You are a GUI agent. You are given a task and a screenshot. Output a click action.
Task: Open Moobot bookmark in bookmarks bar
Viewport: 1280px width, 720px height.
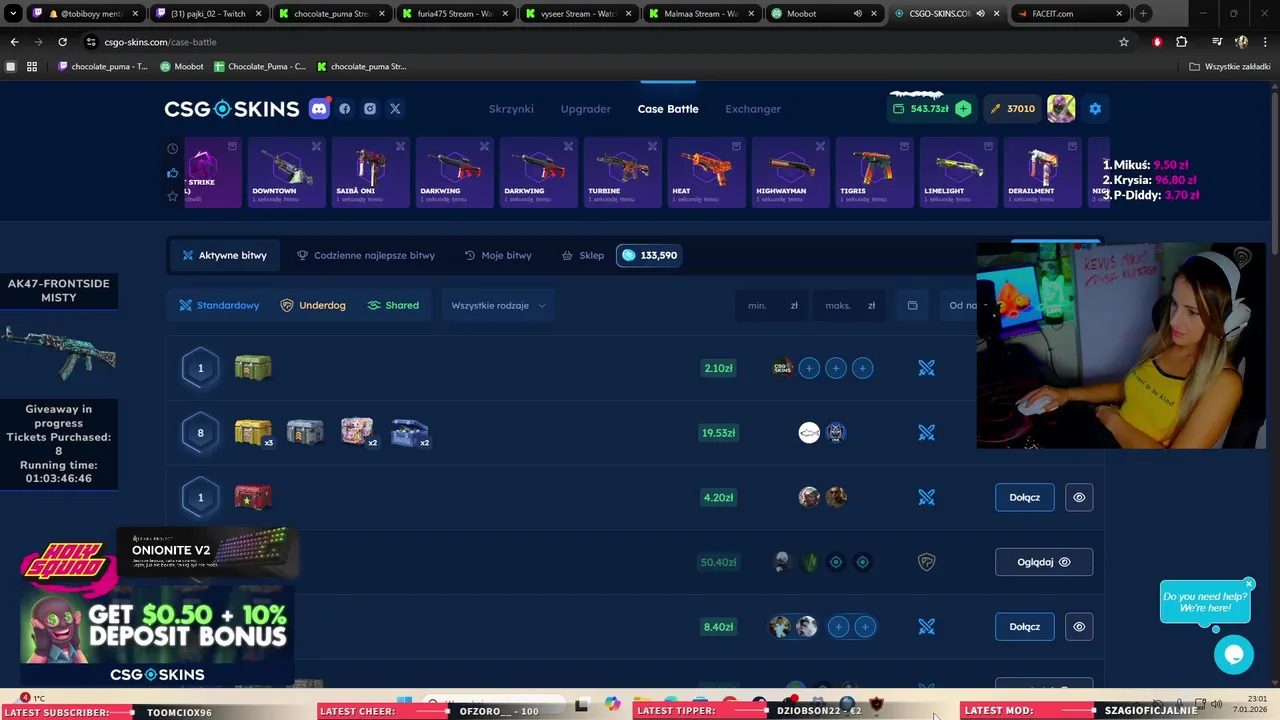(182, 67)
